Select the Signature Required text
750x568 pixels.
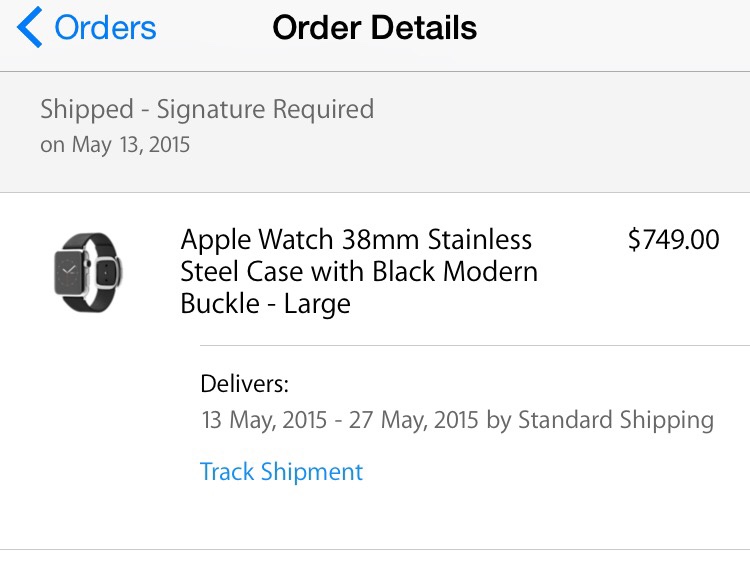click(x=265, y=109)
